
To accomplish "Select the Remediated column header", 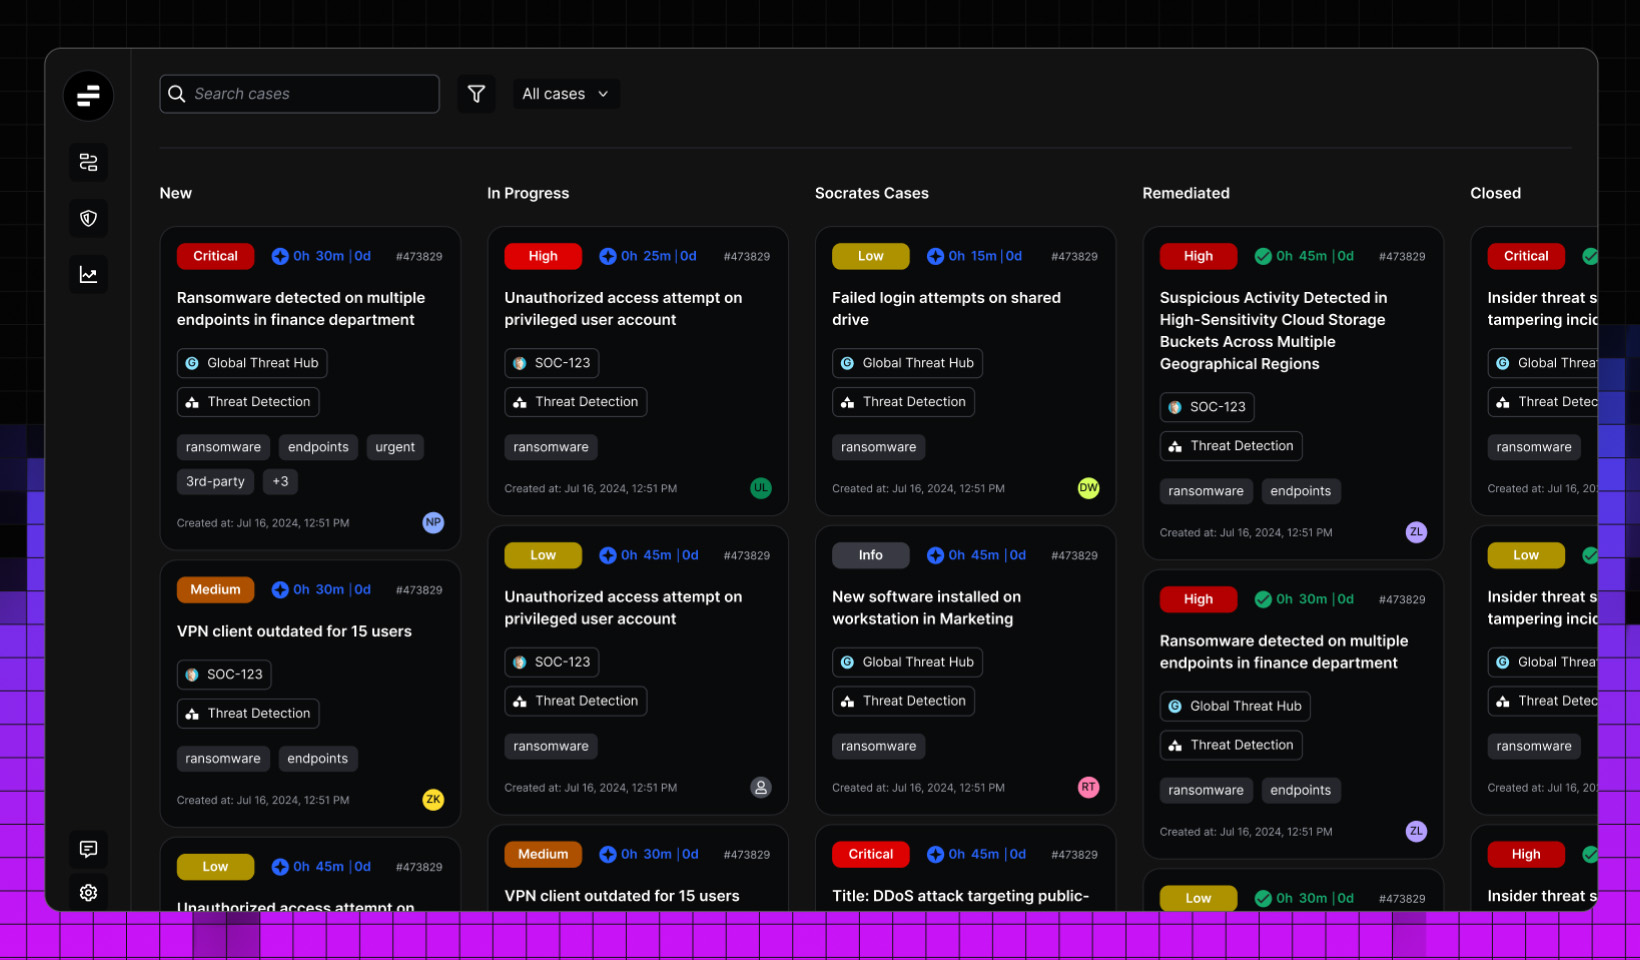I will click(1186, 193).
